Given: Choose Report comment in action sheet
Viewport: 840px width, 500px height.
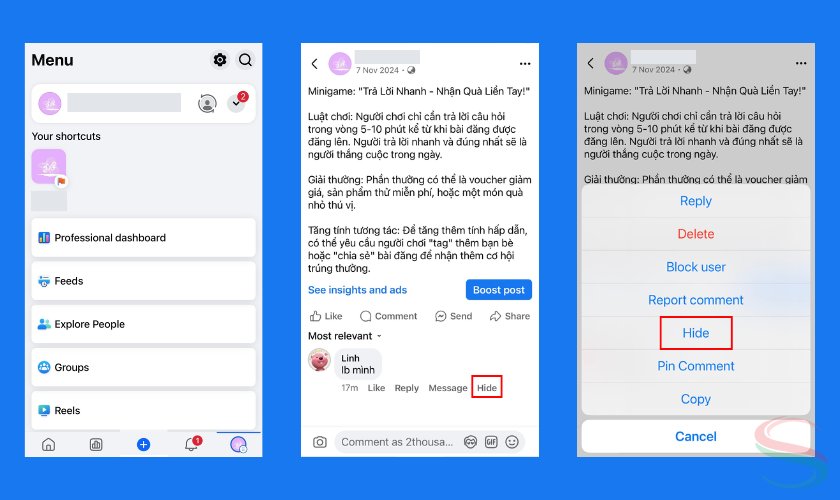Looking at the screenshot, I should [x=695, y=300].
